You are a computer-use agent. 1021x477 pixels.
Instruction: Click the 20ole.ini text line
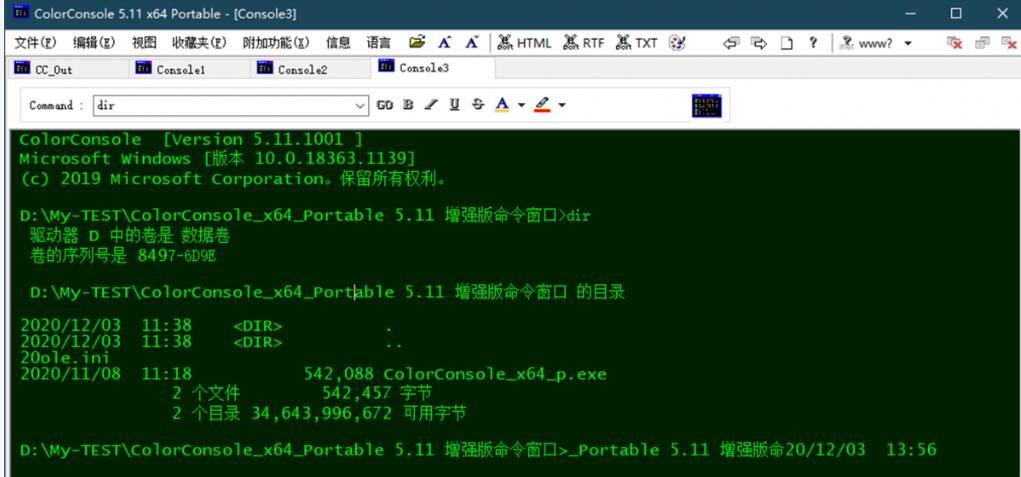[x=64, y=358]
